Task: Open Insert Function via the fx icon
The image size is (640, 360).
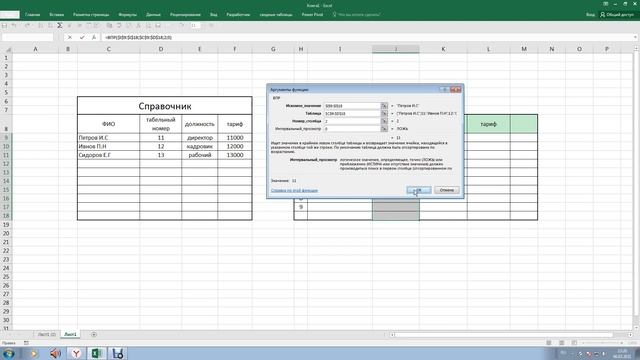Action: coord(94,37)
